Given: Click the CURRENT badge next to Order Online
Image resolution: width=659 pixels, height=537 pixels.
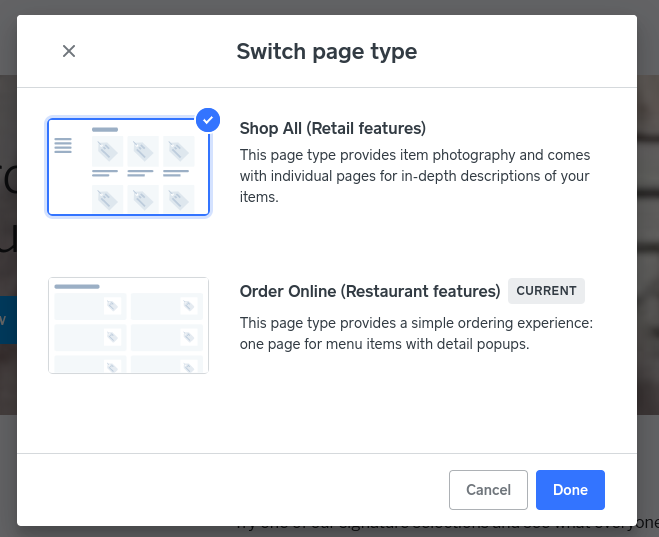Looking at the screenshot, I should tap(546, 291).
